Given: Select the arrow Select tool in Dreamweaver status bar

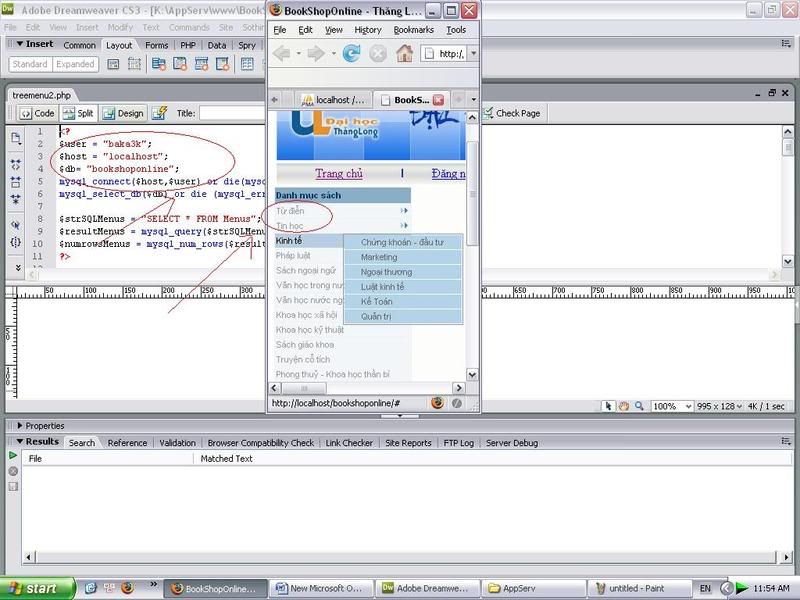Looking at the screenshot, I should point(608,406).
